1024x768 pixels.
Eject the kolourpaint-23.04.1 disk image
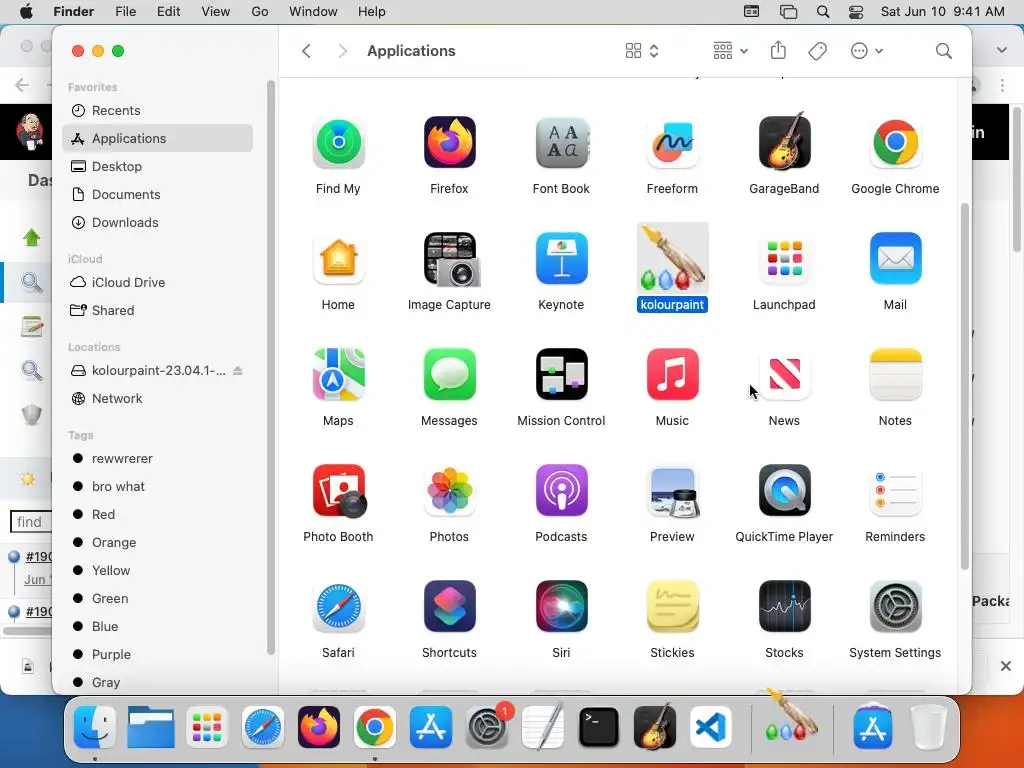pos(238,370)
